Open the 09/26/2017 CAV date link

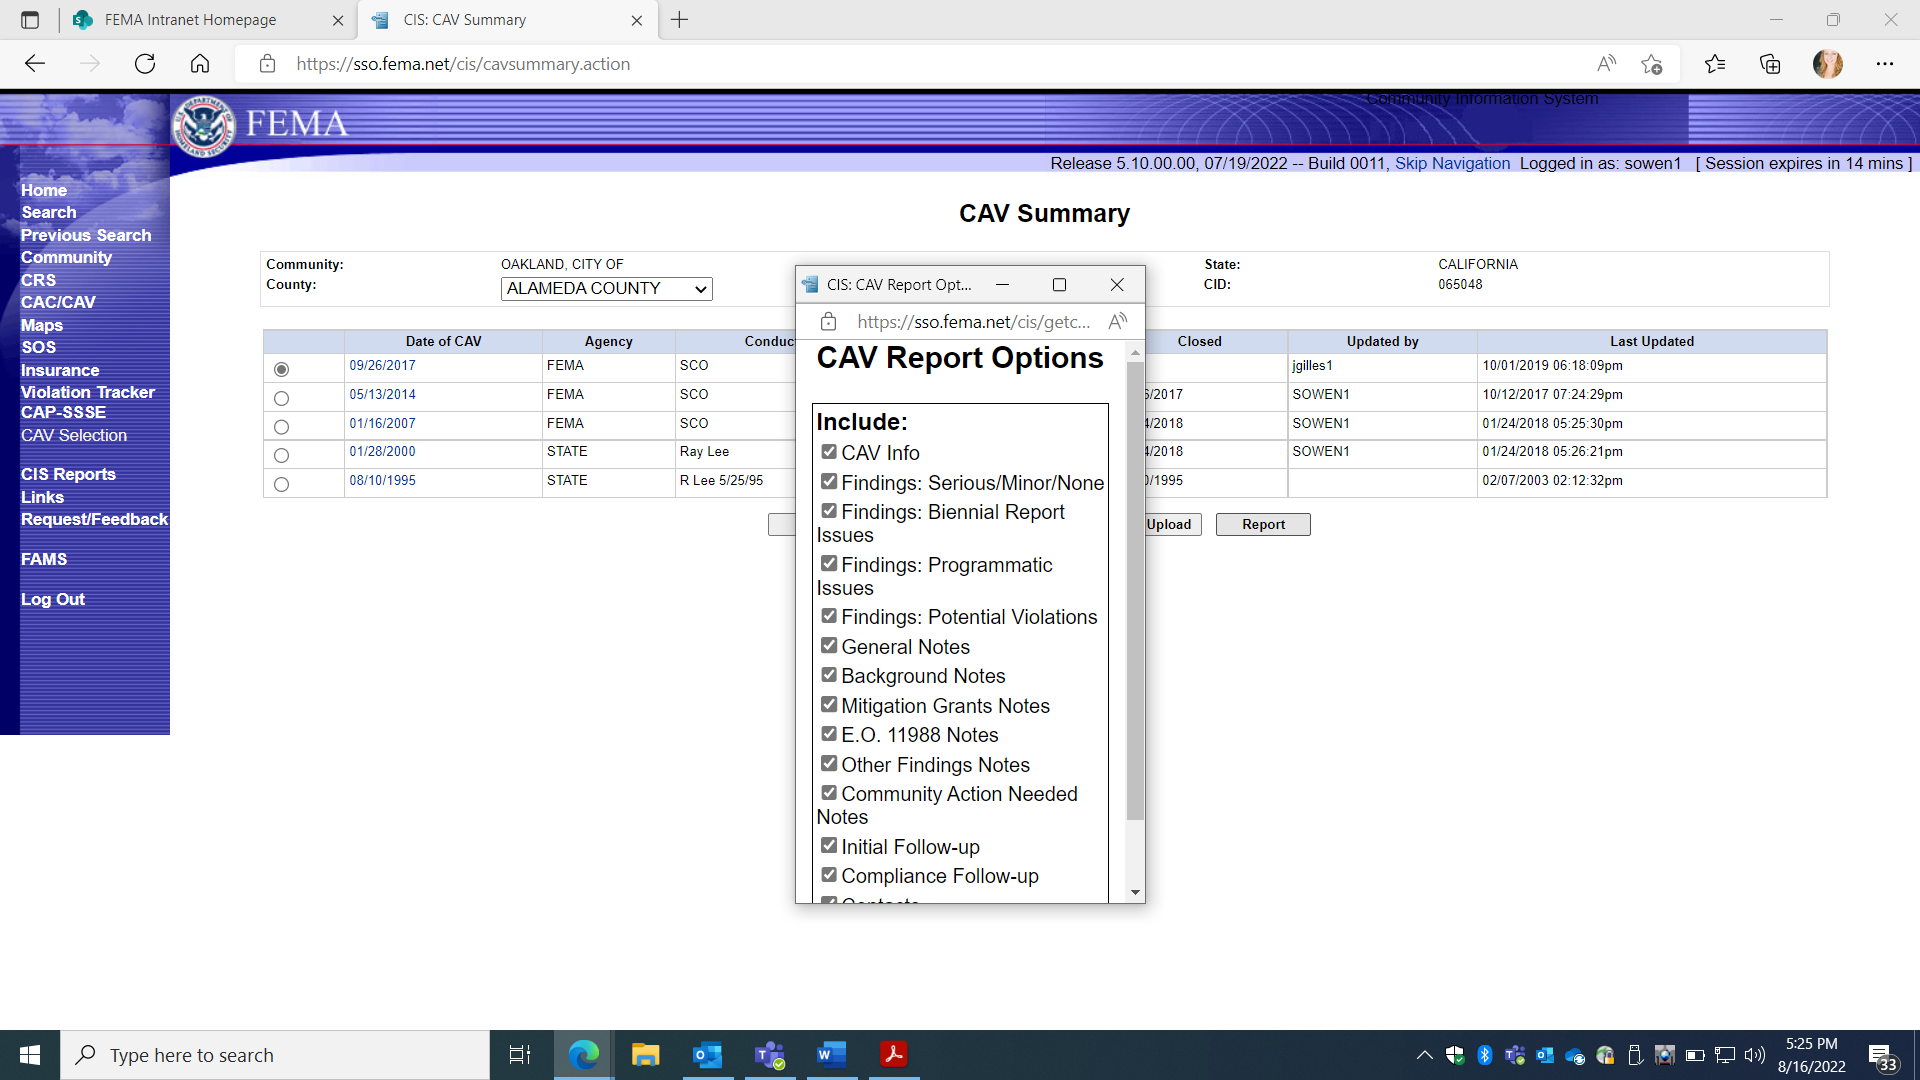pyautogui.click(x=382, y=366)
